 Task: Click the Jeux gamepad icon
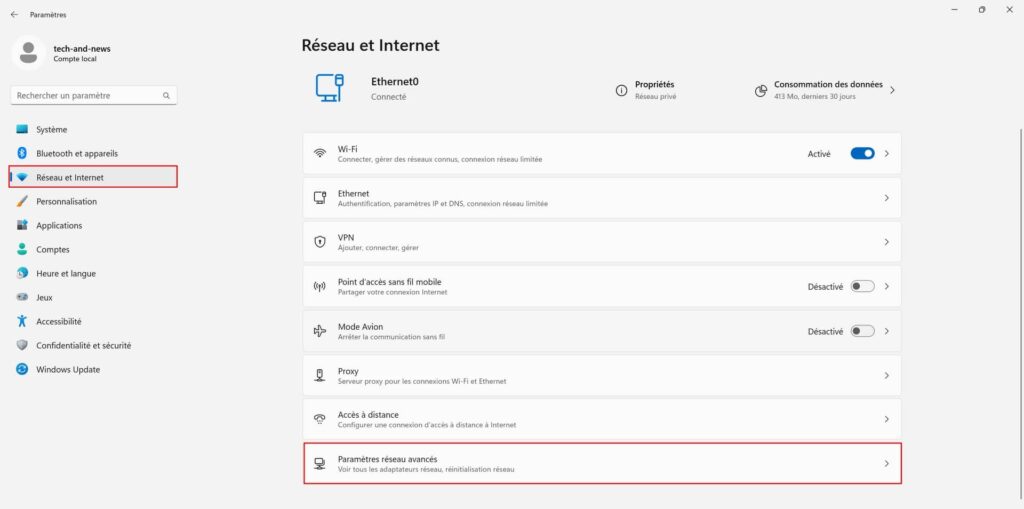tap(22, 297)
